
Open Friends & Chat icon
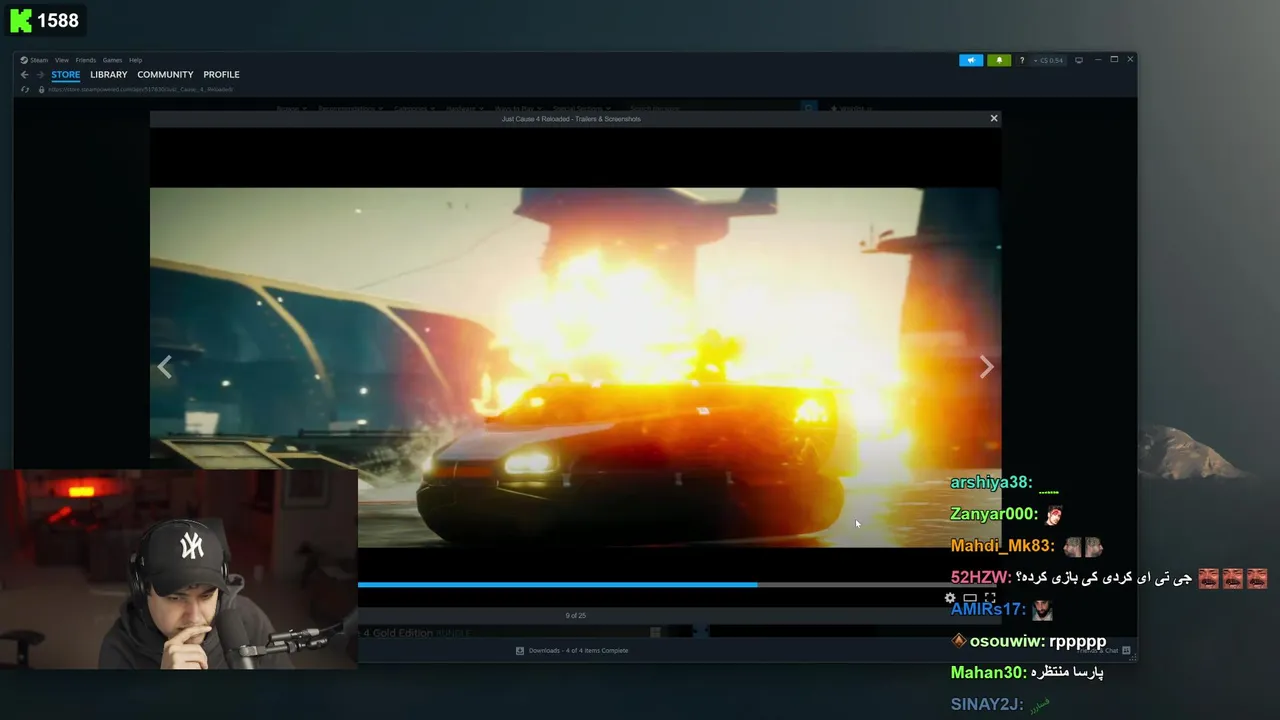coord(1126,650)
